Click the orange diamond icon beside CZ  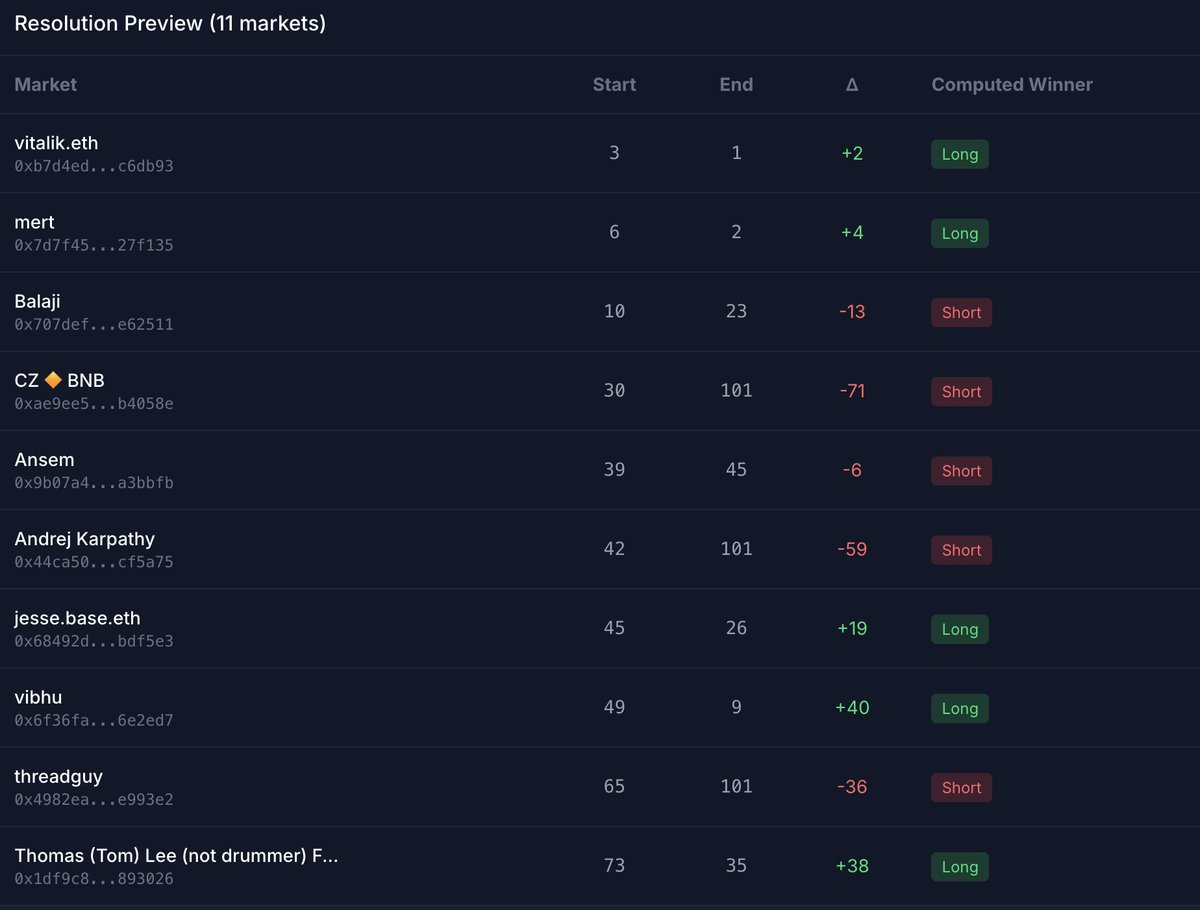point(52,380)
